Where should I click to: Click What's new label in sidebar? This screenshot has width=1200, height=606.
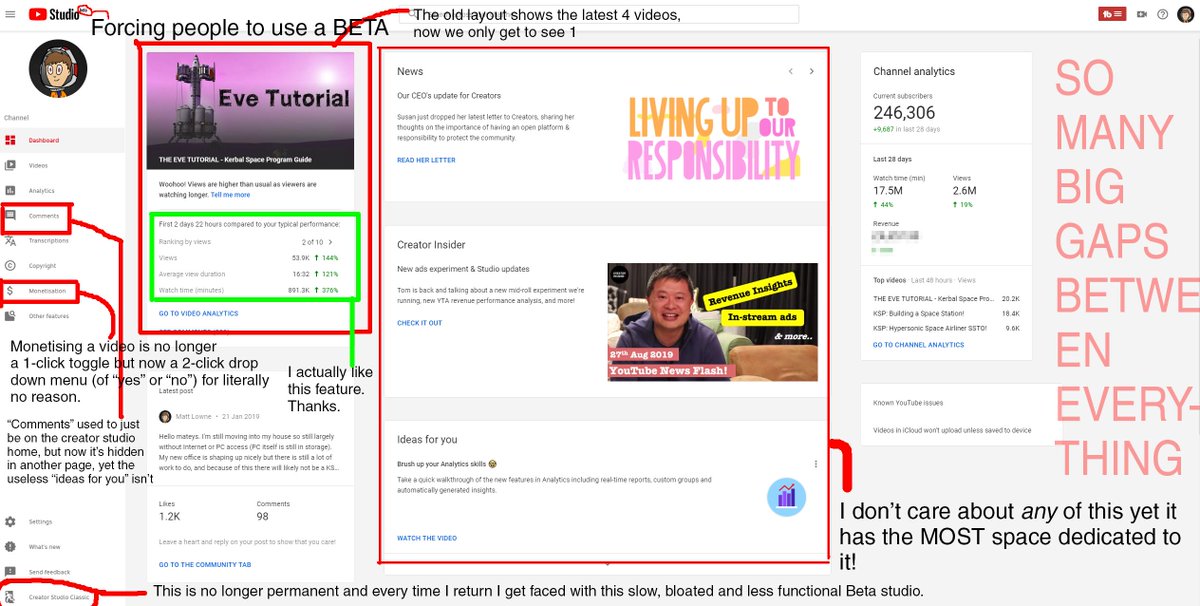(x=44, y=547)
